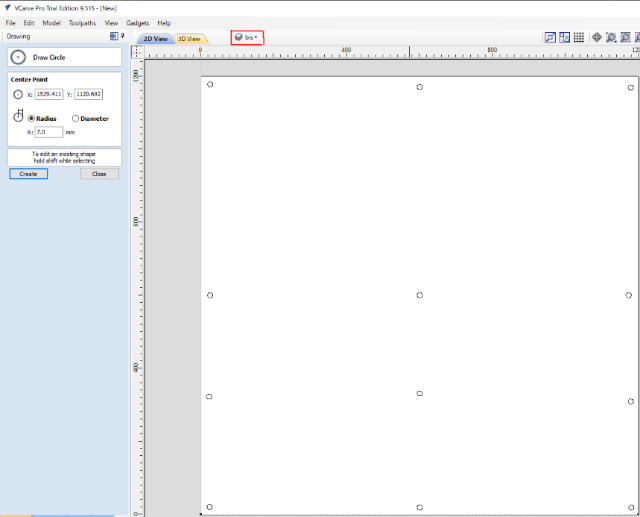This screenshot has width=640, height=517.
Task: Open the 'bis' layer dropdown
Action: click(x=247, y=38)
